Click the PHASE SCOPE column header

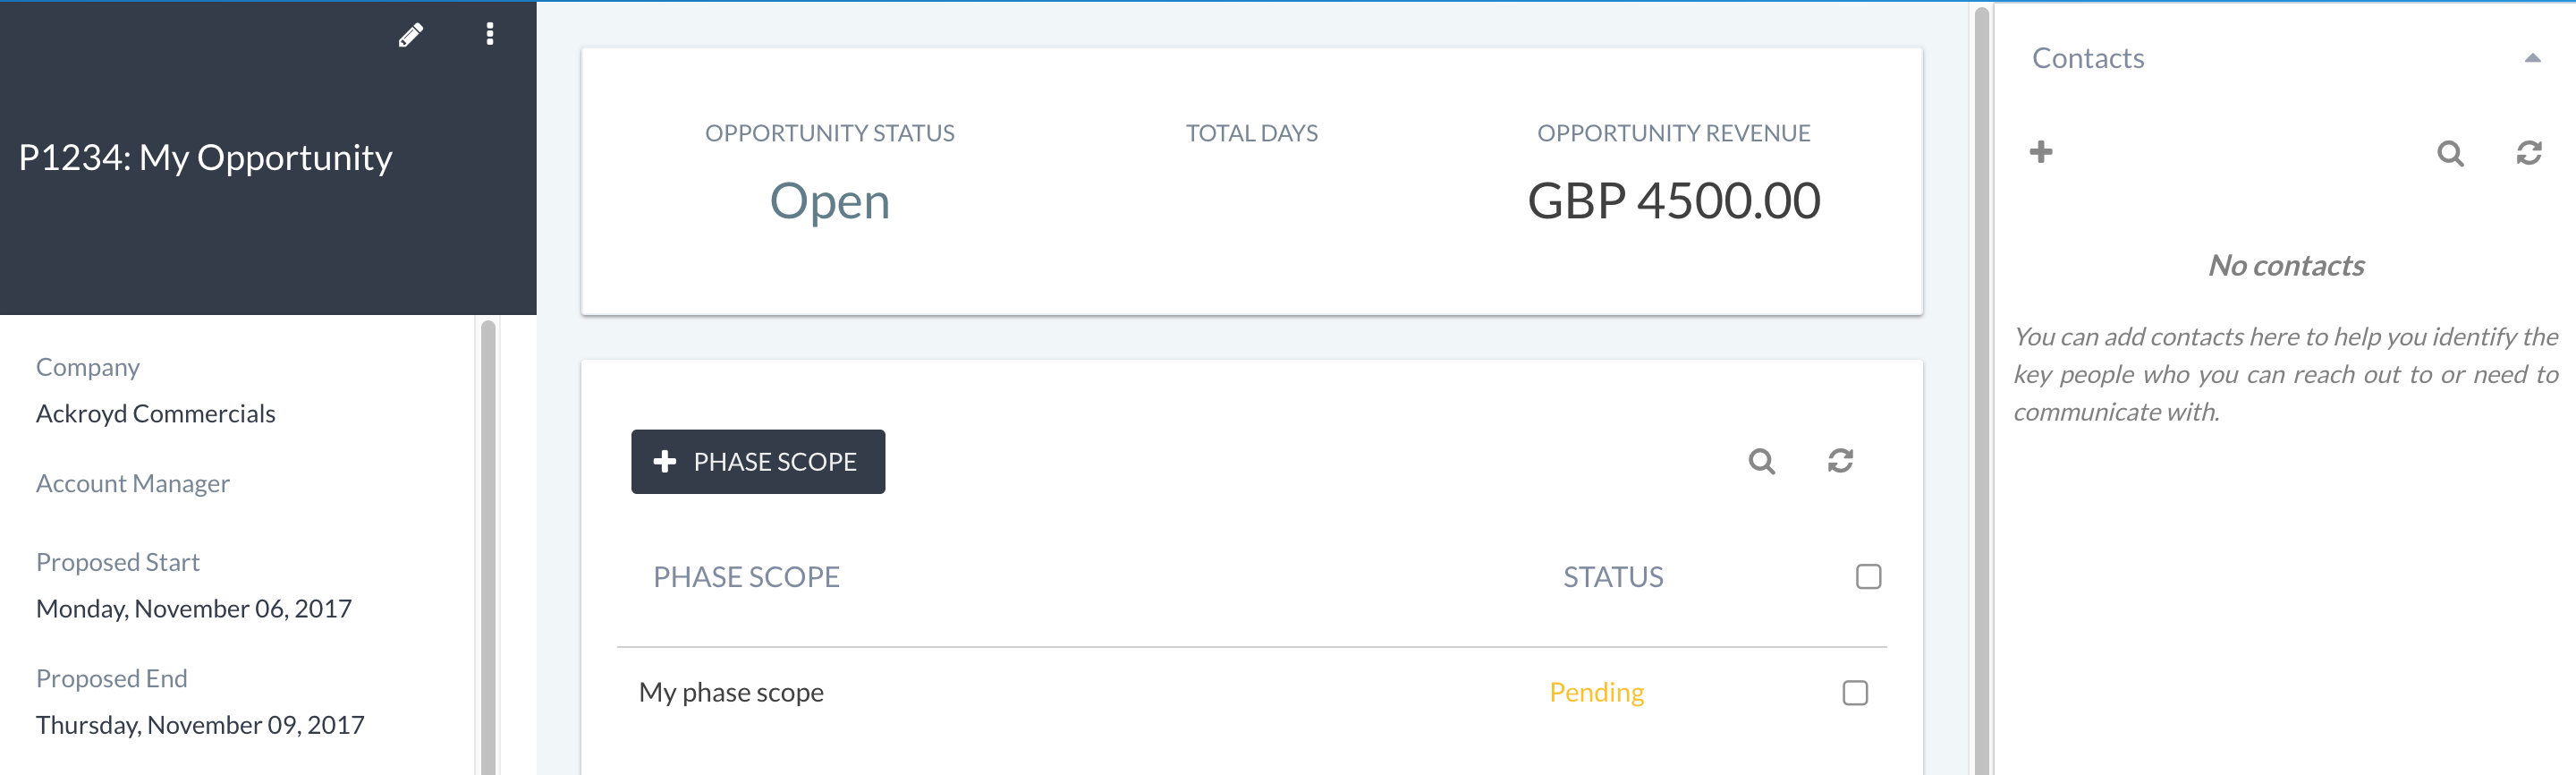(746, 577)
